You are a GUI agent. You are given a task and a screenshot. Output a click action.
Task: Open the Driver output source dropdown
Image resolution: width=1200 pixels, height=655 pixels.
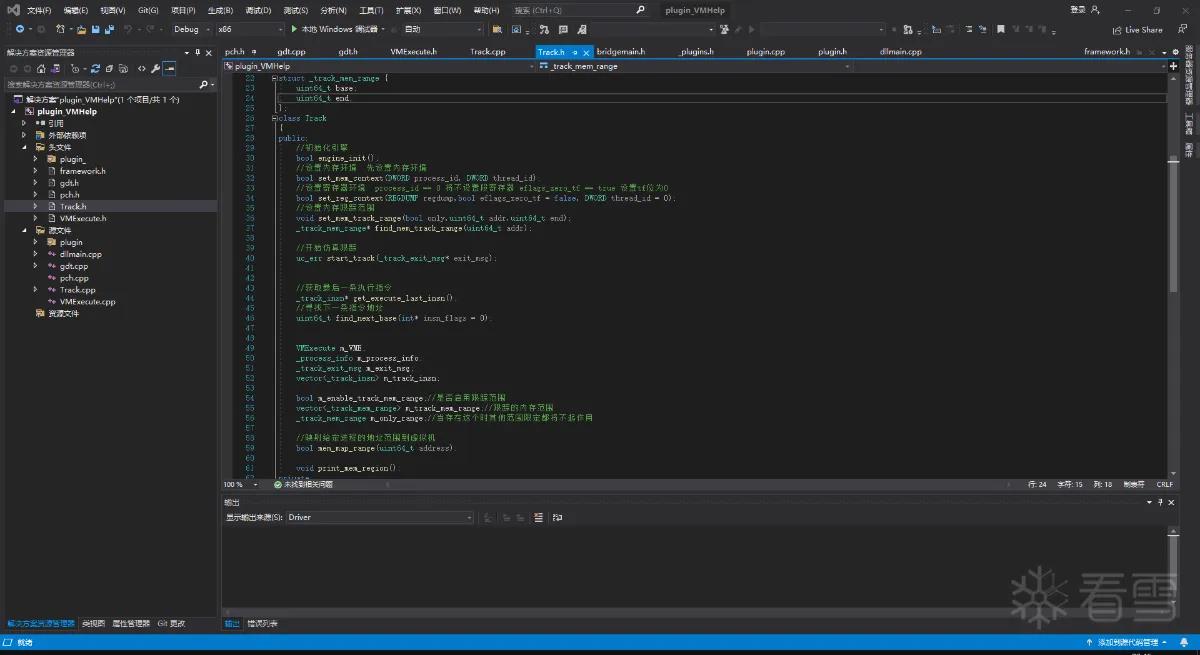(380, 518)
